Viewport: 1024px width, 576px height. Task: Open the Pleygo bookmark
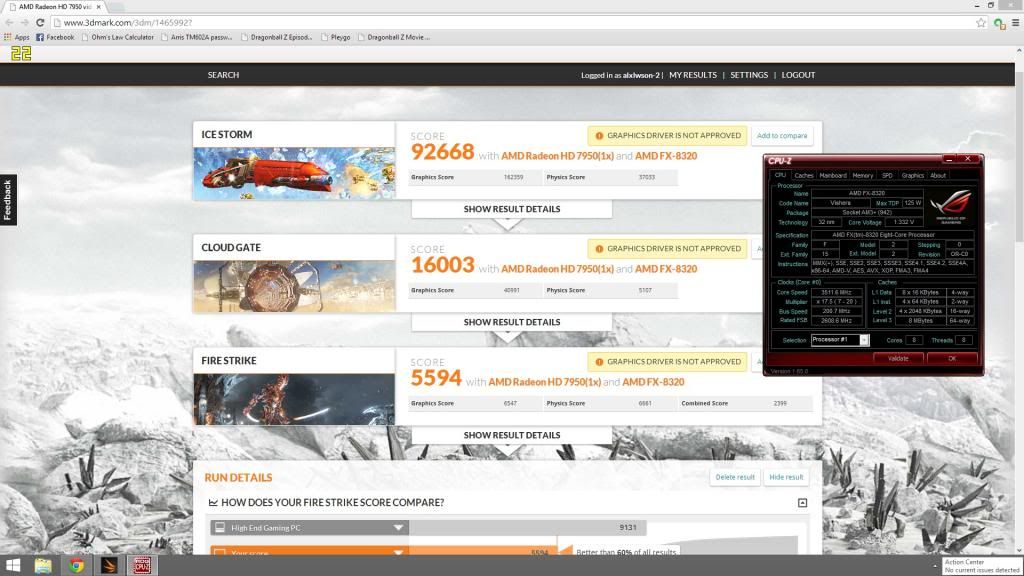(336, 37)
